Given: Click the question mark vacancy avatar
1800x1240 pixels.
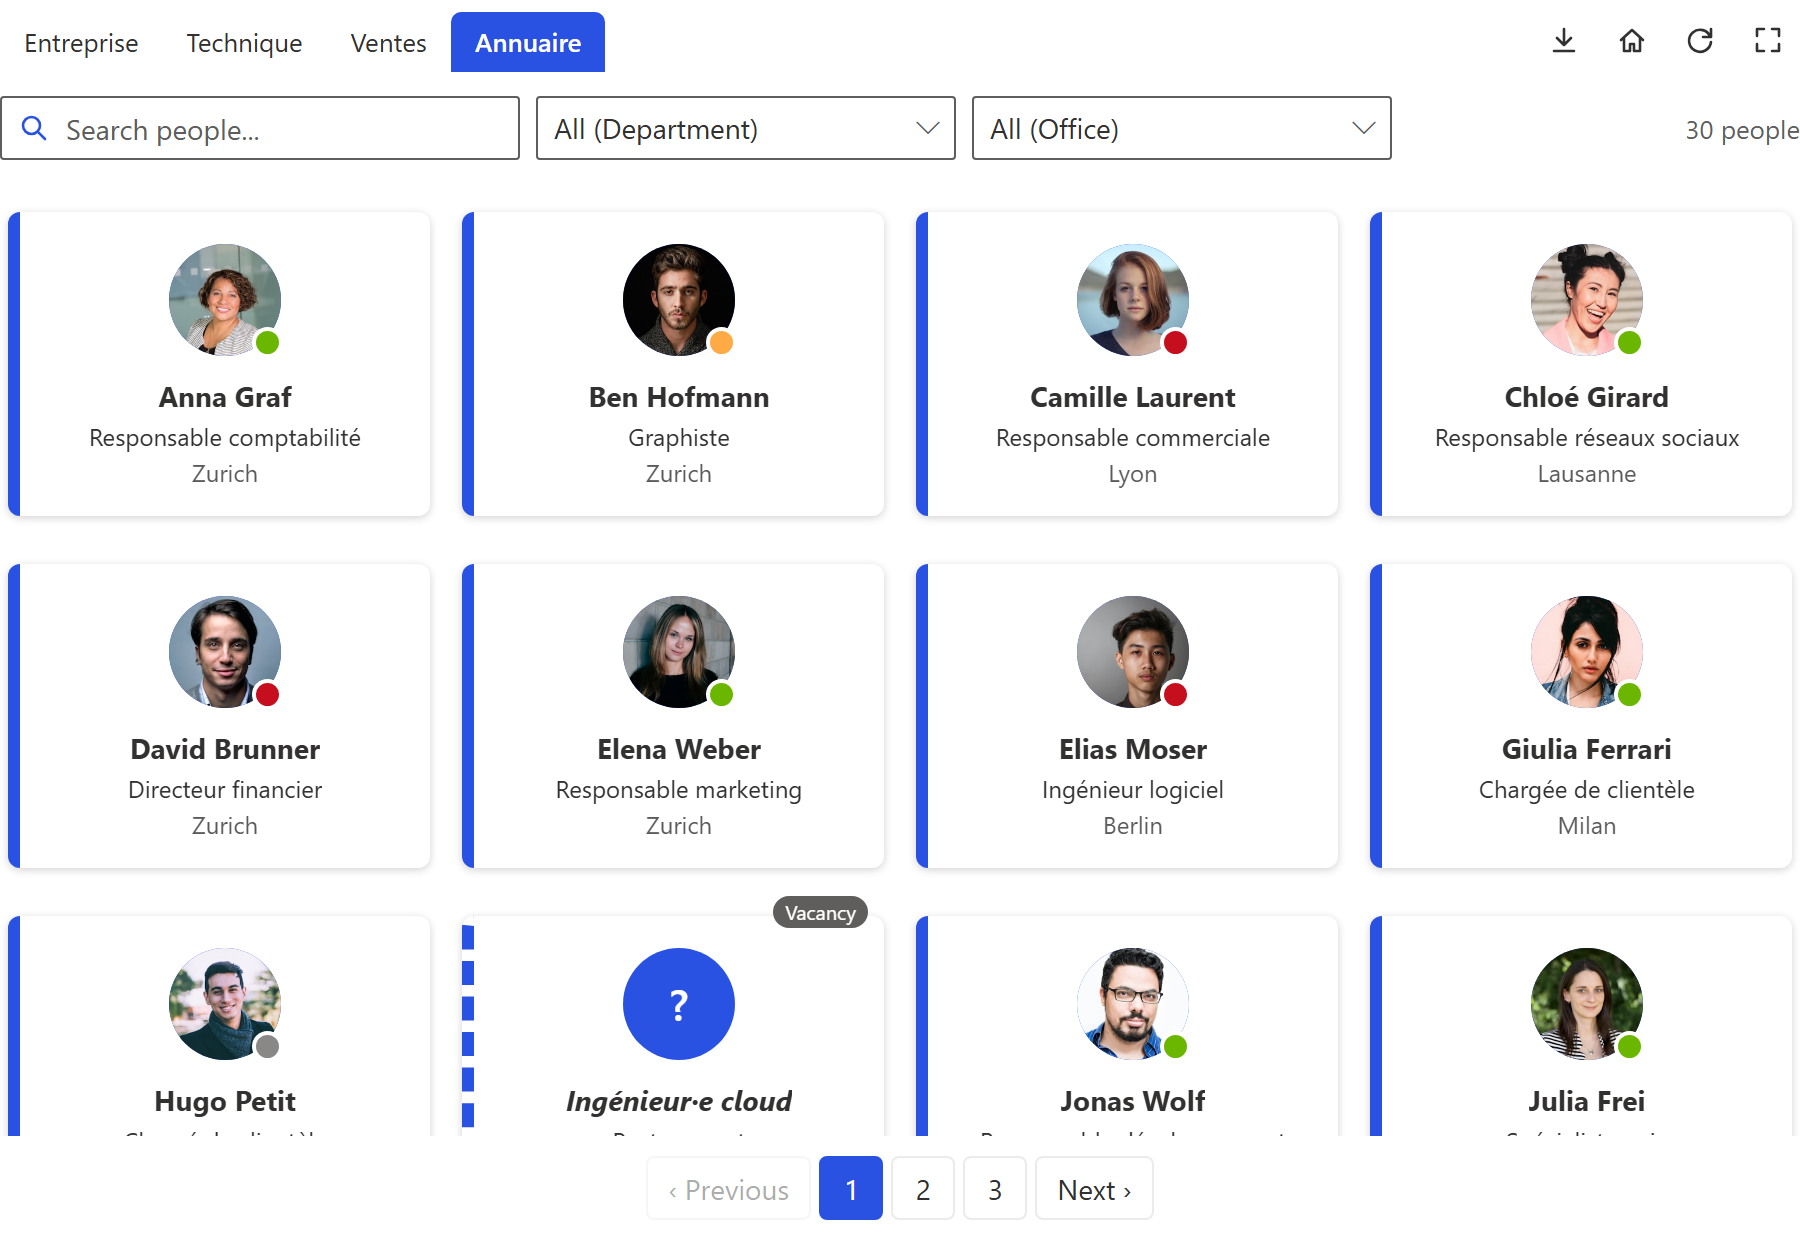Looking at the screenshot, I should pyautogui.click(x=679, y=1004).
